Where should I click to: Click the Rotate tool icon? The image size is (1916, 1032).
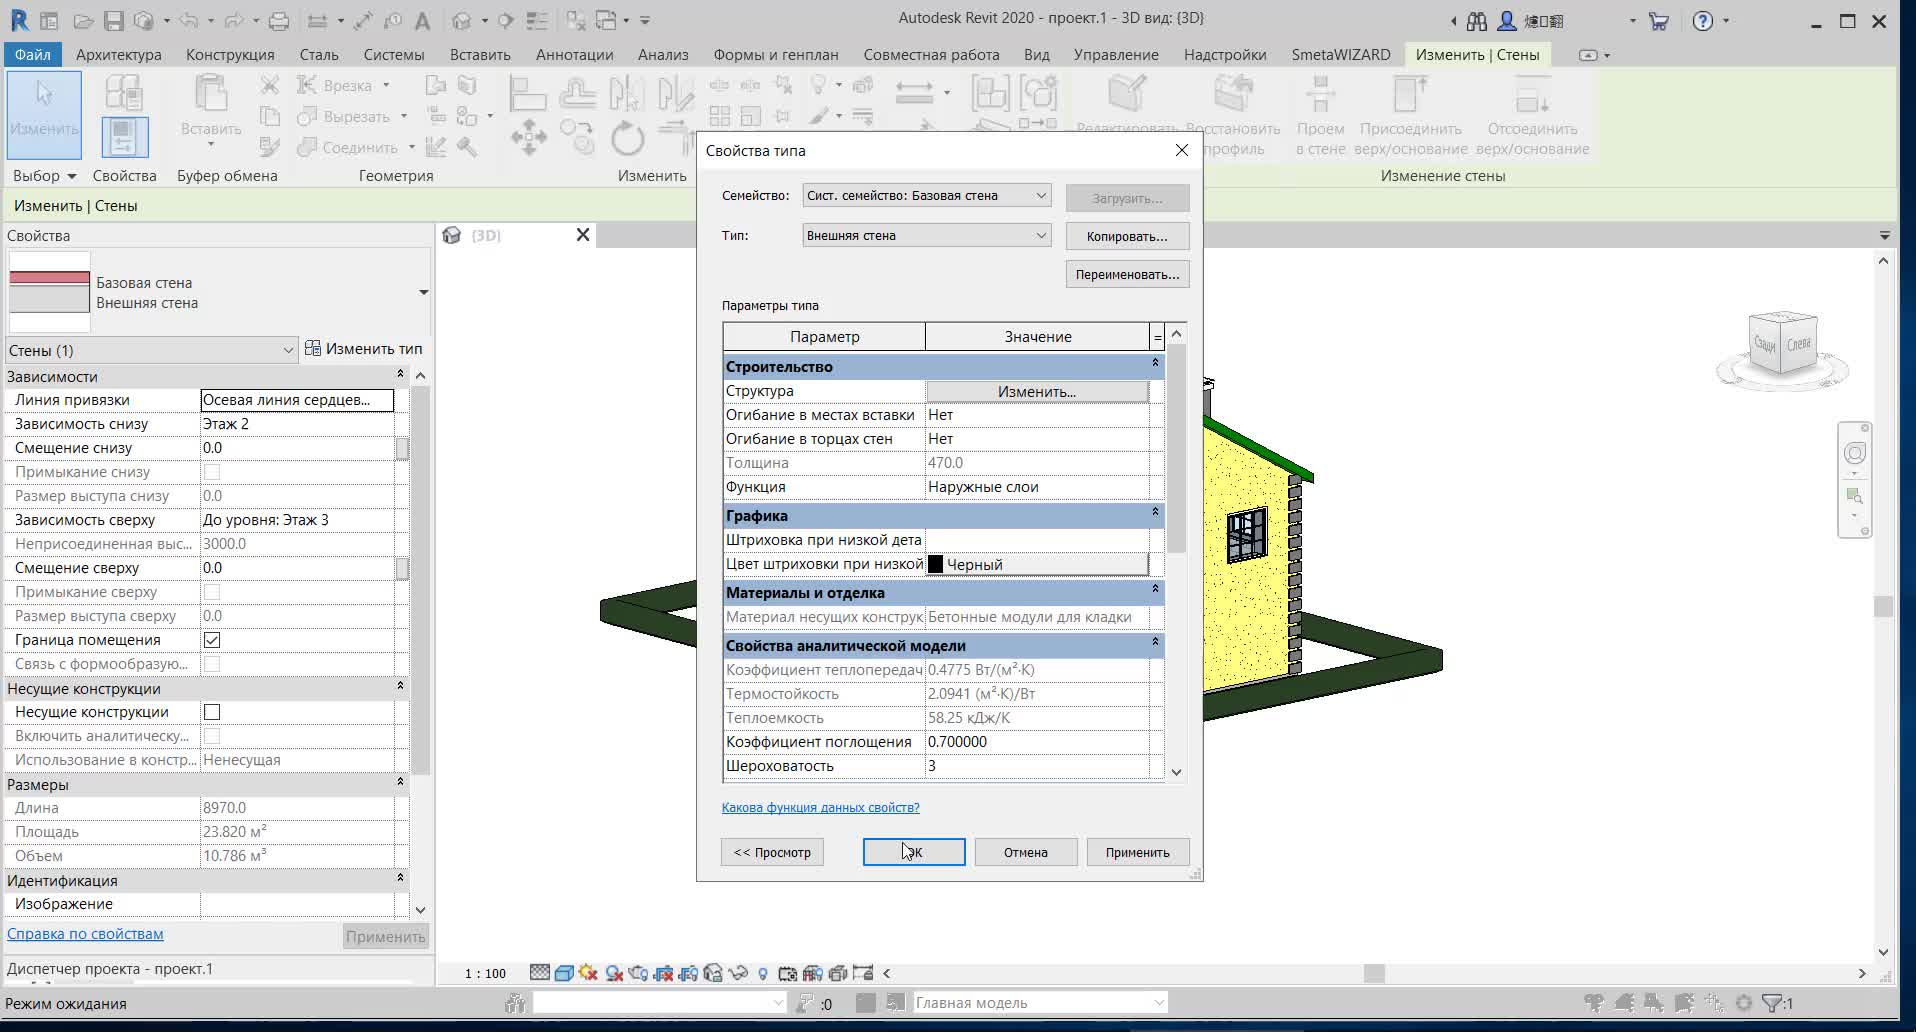pos(628,137)
